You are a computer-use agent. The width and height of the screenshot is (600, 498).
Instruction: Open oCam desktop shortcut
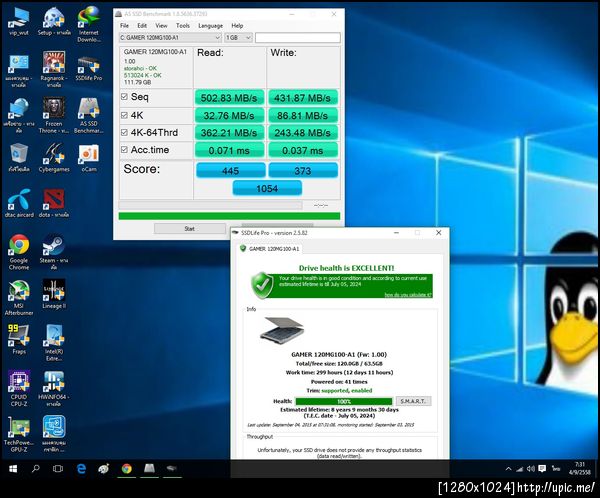pyautogui.click(x=89, y=158)
